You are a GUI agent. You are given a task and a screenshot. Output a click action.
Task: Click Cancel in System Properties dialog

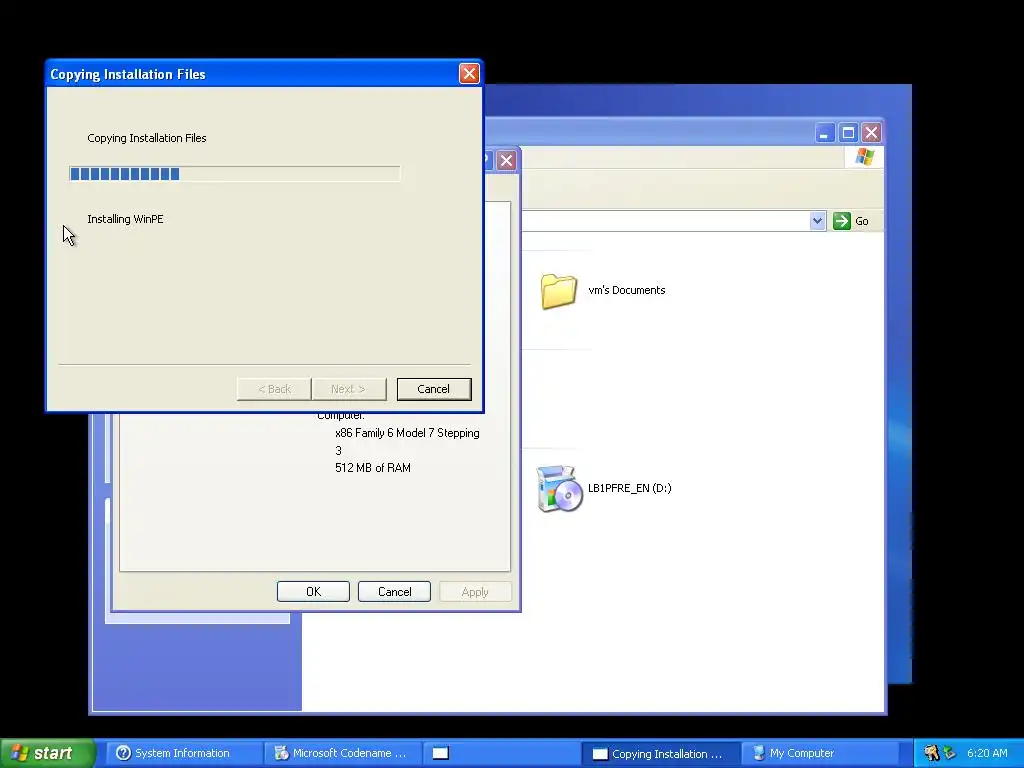click(394, 592)
